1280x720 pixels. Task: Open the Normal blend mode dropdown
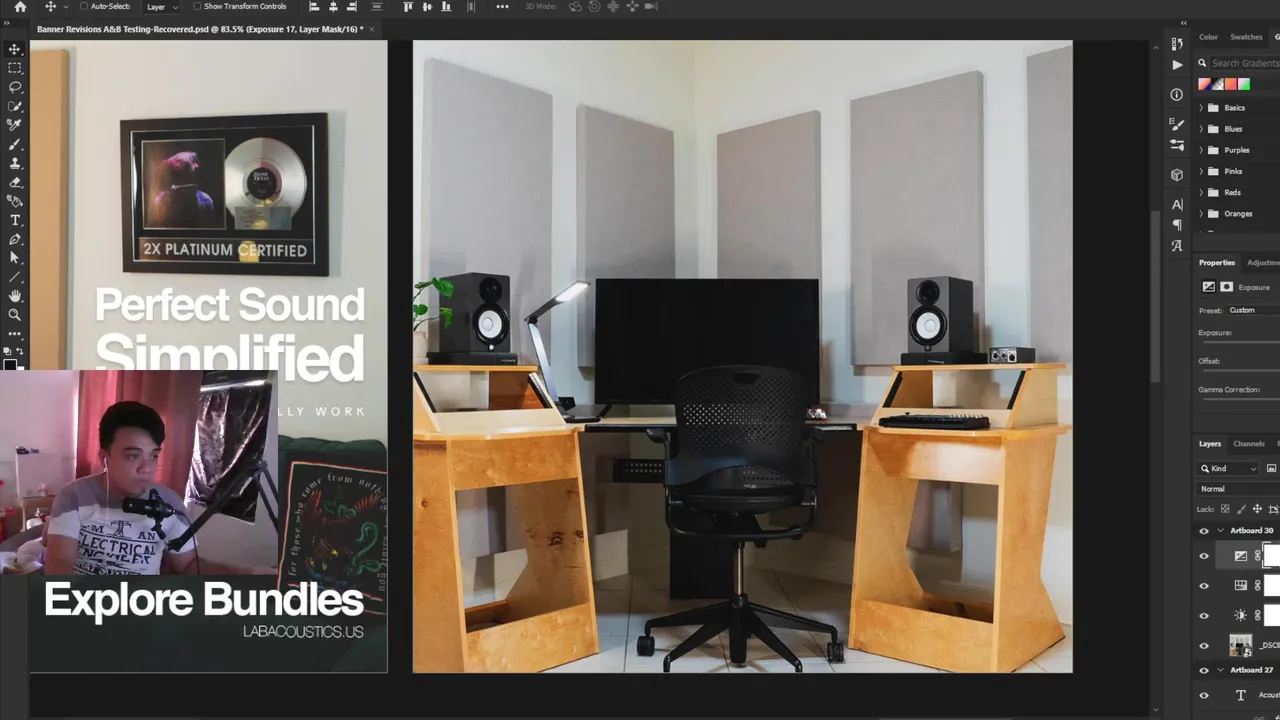[1239, 489]
